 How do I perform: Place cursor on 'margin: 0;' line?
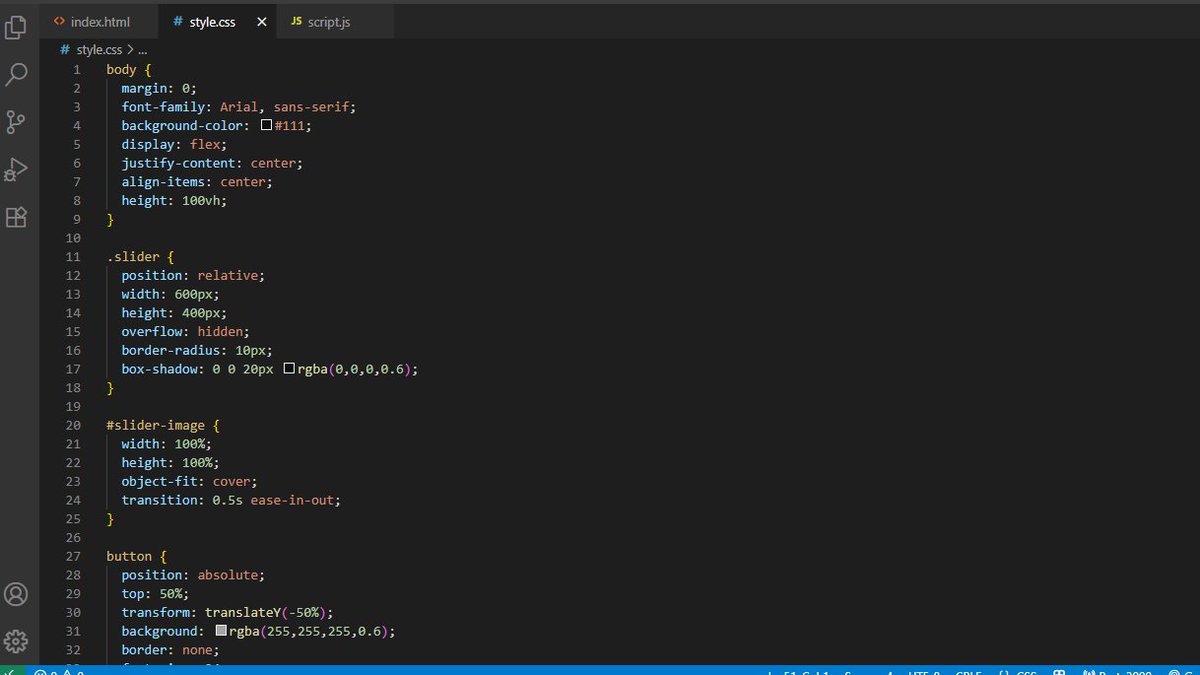159,88
